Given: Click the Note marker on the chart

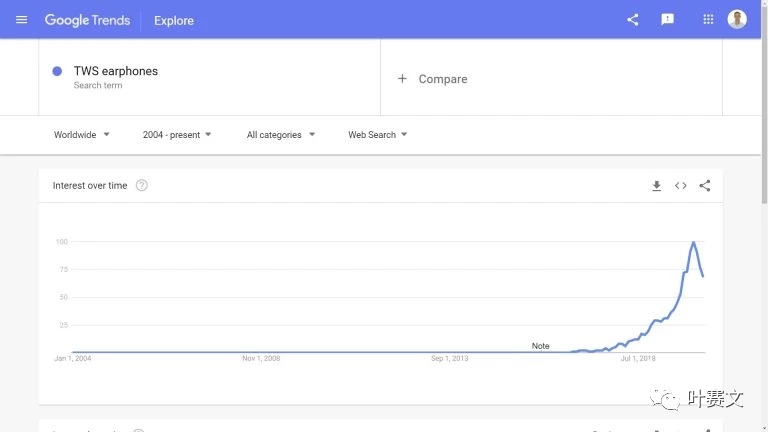Looking at the screenshot, I should pyautogui.click(x=540, y=346).
